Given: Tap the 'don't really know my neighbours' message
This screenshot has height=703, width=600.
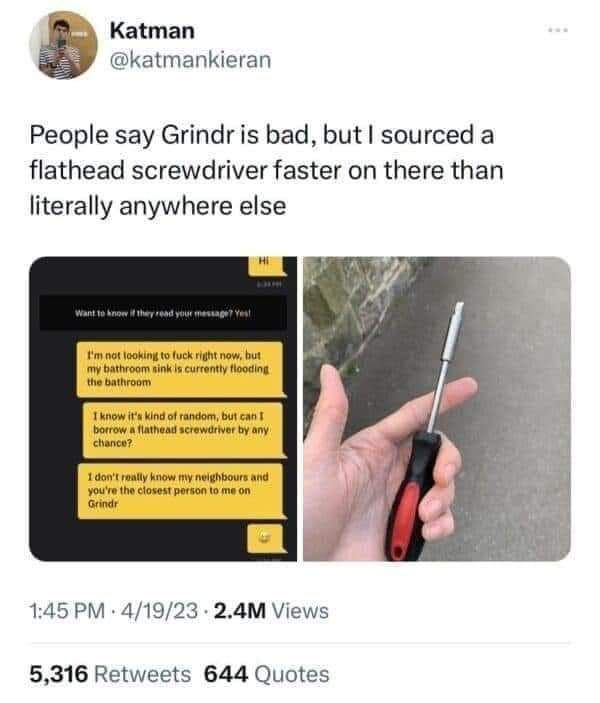Looking at the screenshot, I should tap(181, 490).
